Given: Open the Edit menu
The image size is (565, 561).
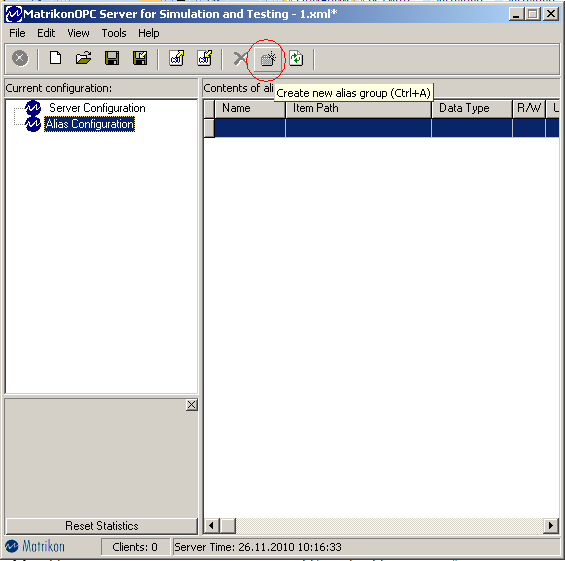Looking at the screenshot, I should coord(46,33).
